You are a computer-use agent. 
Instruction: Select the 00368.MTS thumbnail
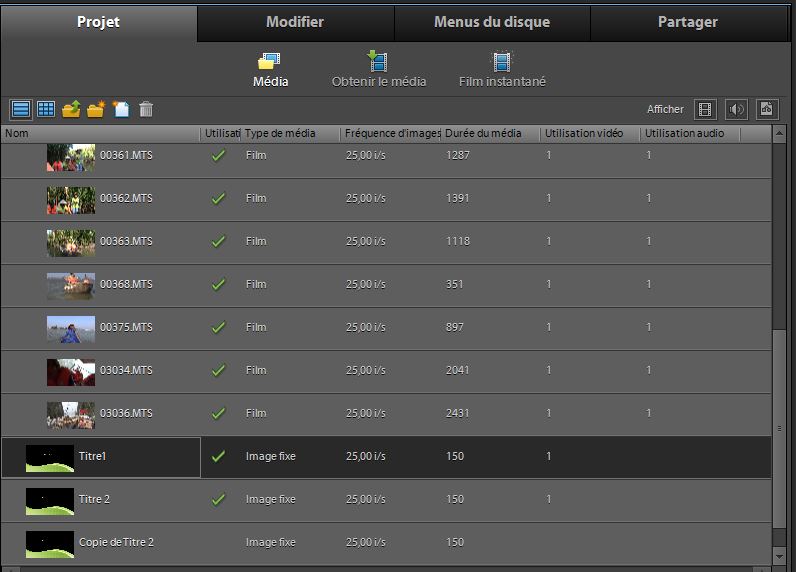(71, 286)
